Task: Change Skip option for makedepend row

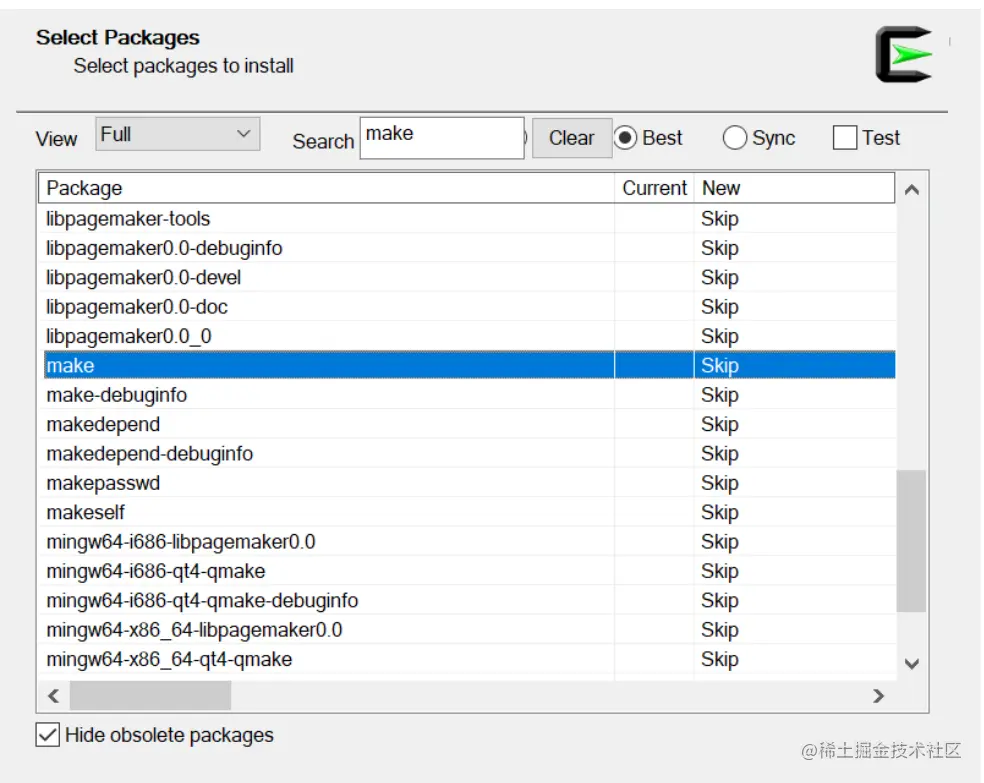Action: click(720, 425)
